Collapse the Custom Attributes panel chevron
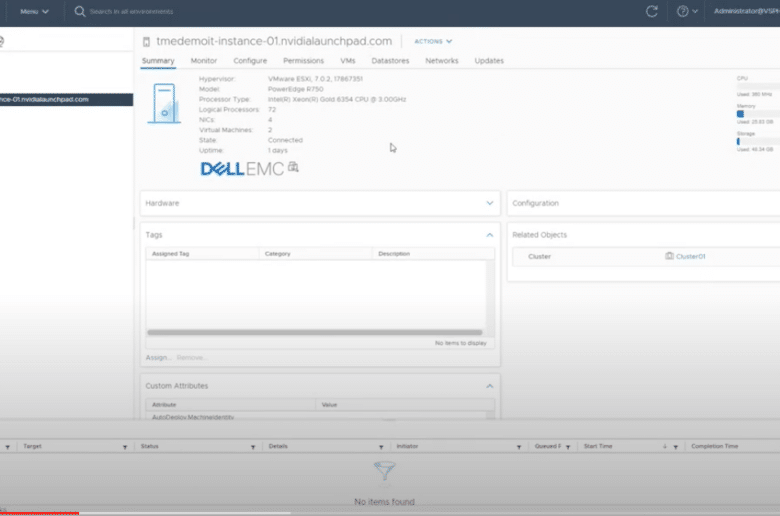Viewport: 780px width, 516px height. 489,386
